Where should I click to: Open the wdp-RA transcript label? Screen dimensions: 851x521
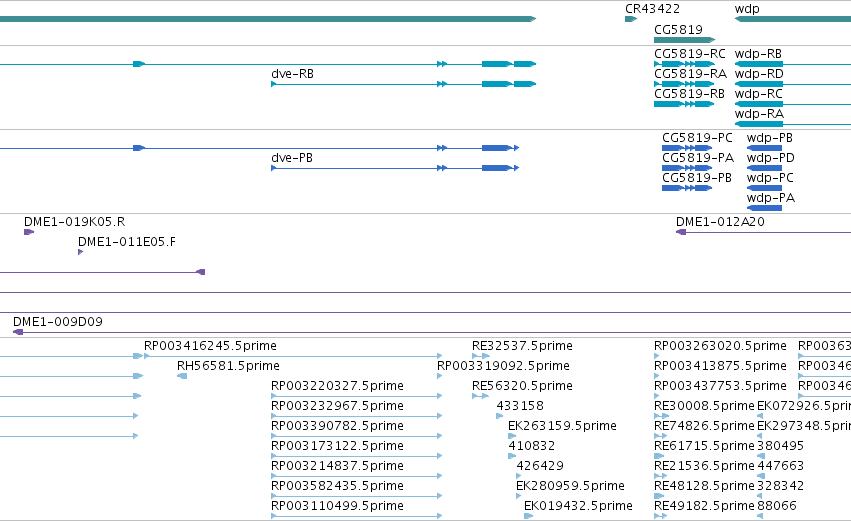759,114
